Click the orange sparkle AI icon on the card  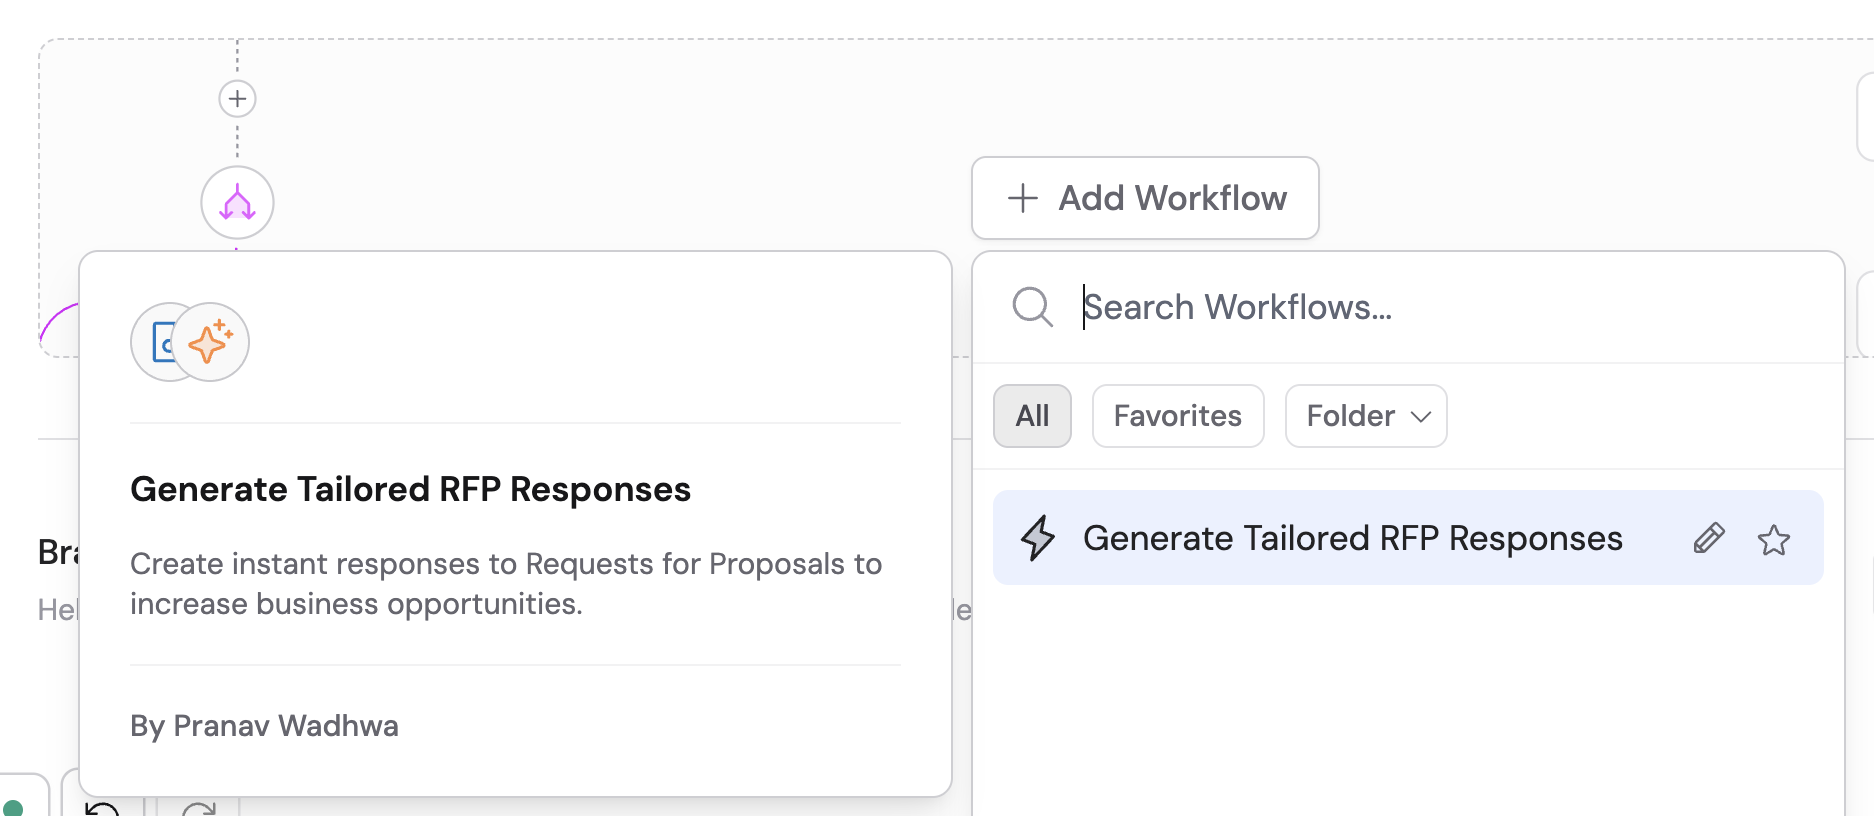pyautogui.click(x=209, y=341)
